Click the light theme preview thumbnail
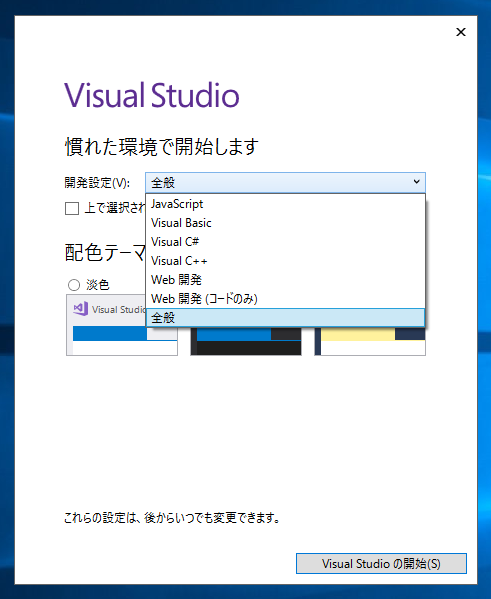Image resolution: width=491 pixels, height=599 pixels. tap(122, 325)
